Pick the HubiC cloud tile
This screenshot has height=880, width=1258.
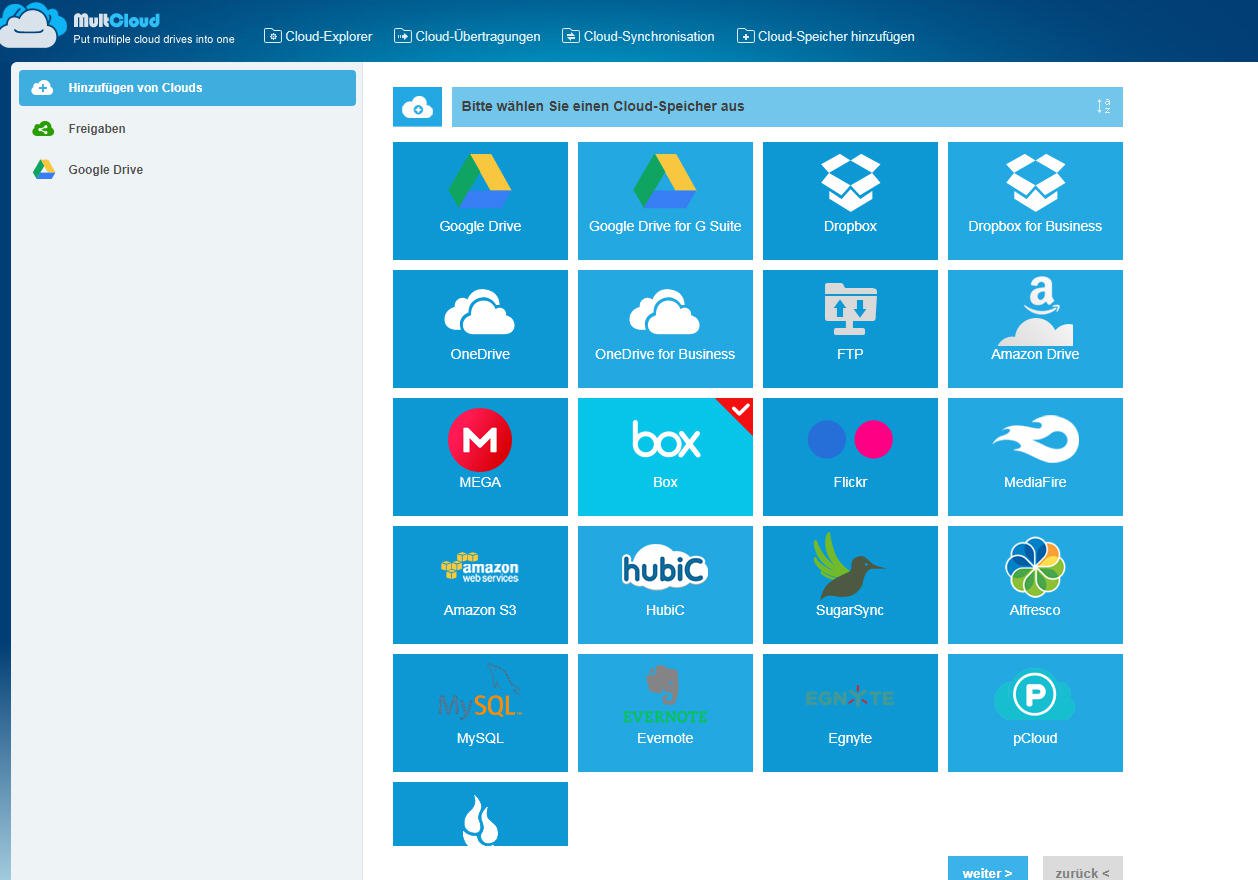pyautogui.click(x=665, y=584)
